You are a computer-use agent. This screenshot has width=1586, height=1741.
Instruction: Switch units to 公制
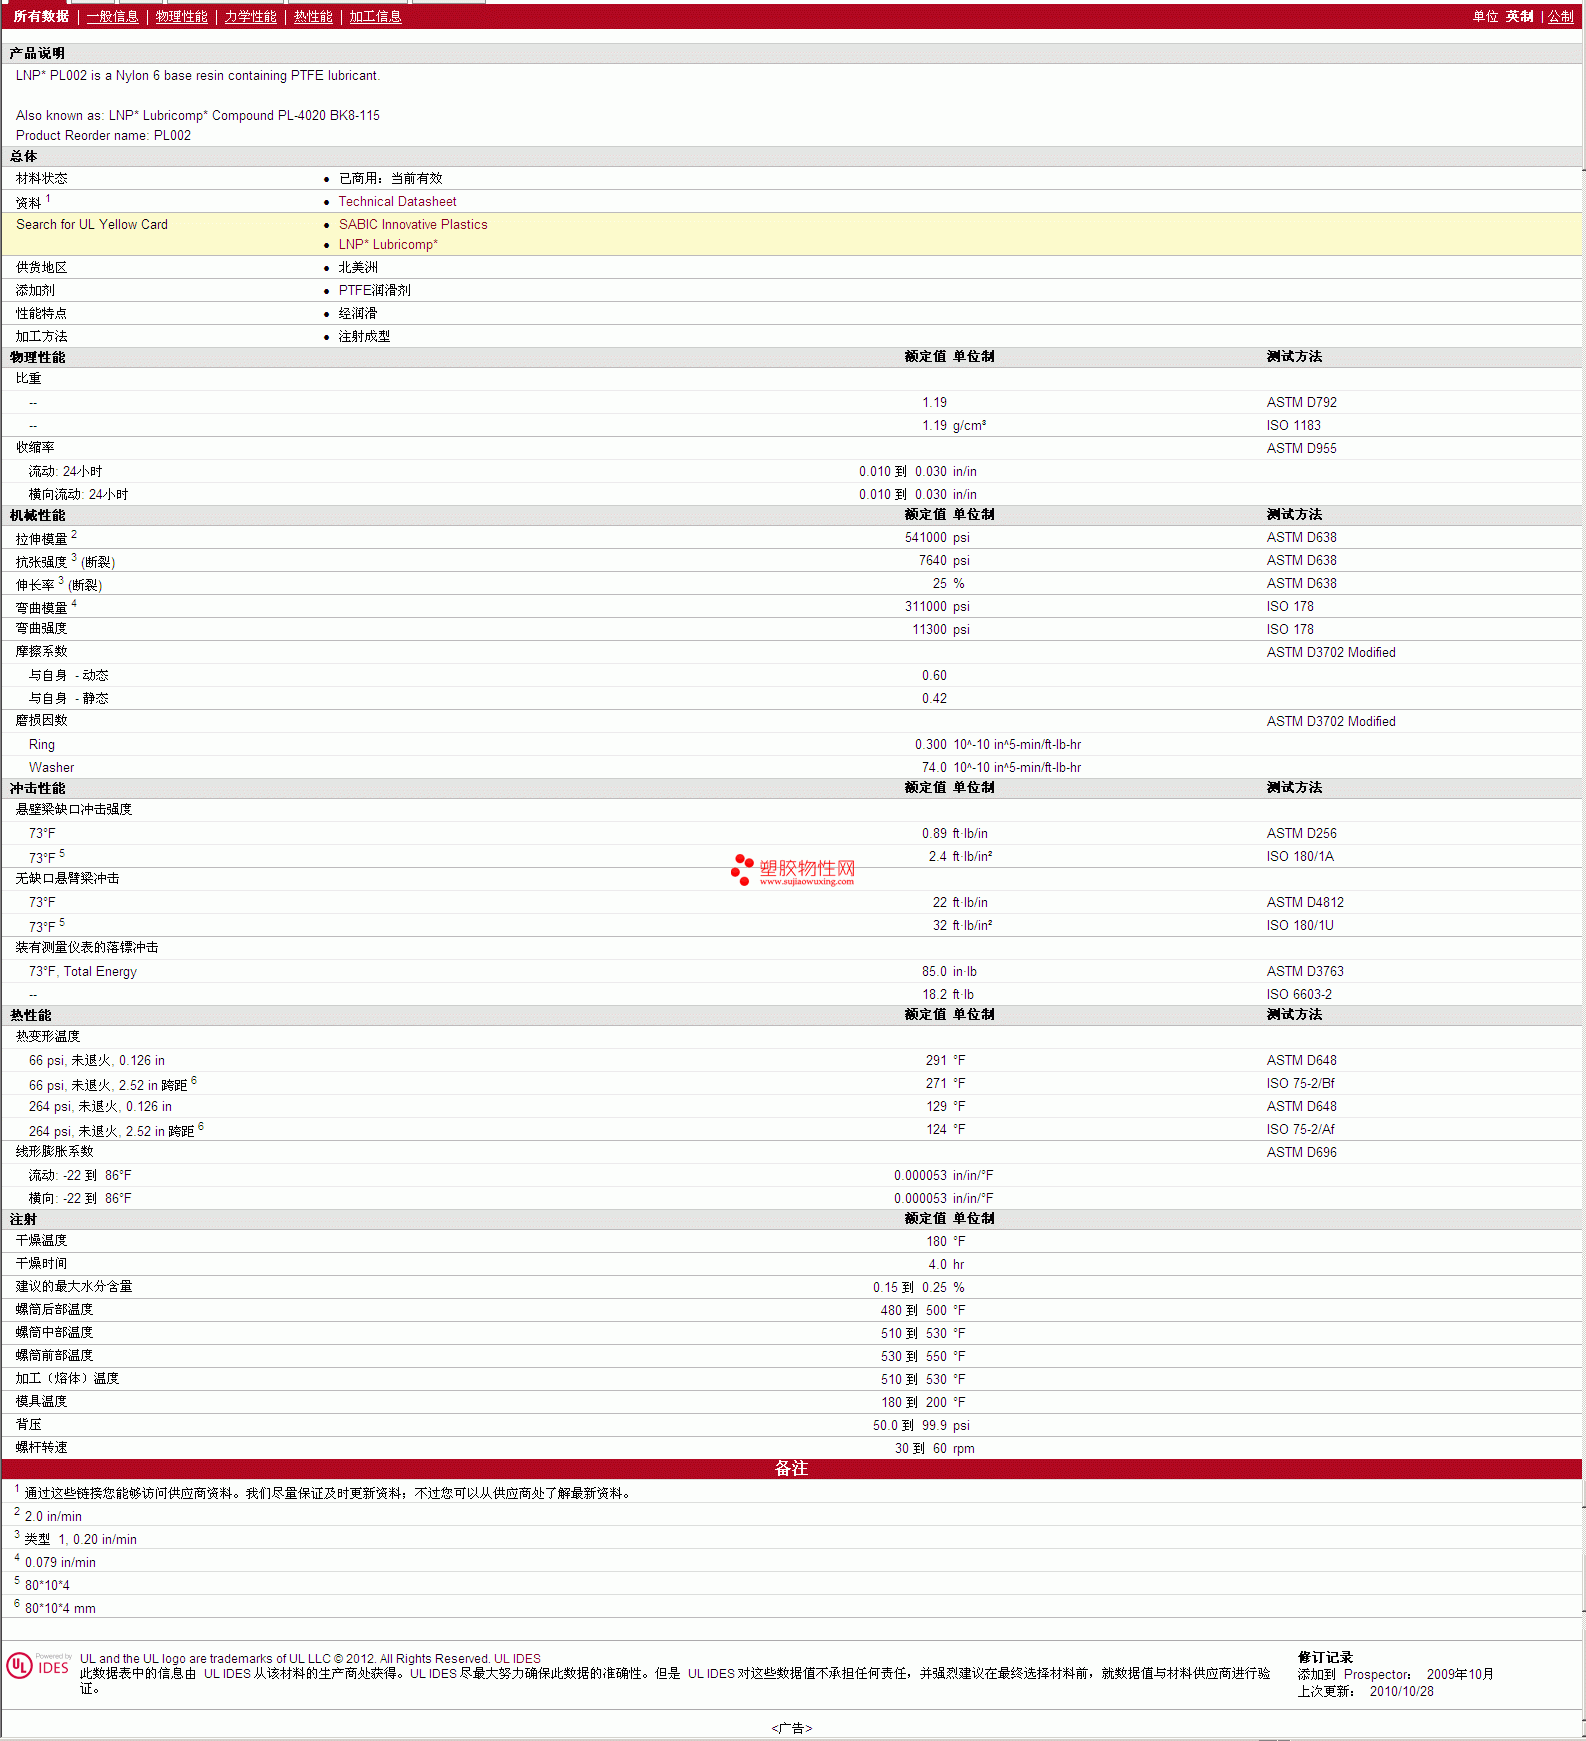pyautogui.click(x=1560, y=17)
